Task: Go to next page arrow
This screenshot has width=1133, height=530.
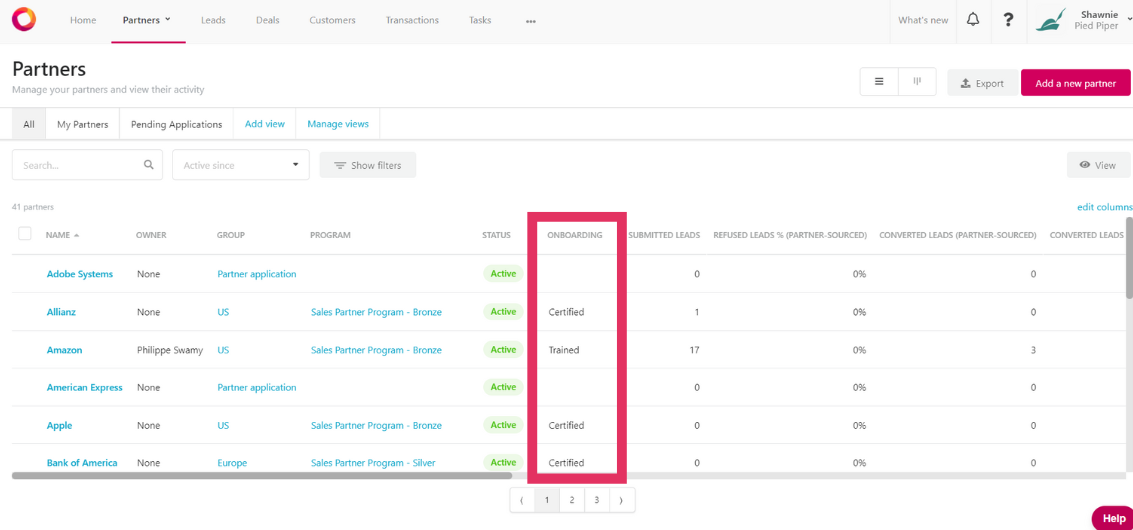Action: pyautogui.click(x=622, y=500)
